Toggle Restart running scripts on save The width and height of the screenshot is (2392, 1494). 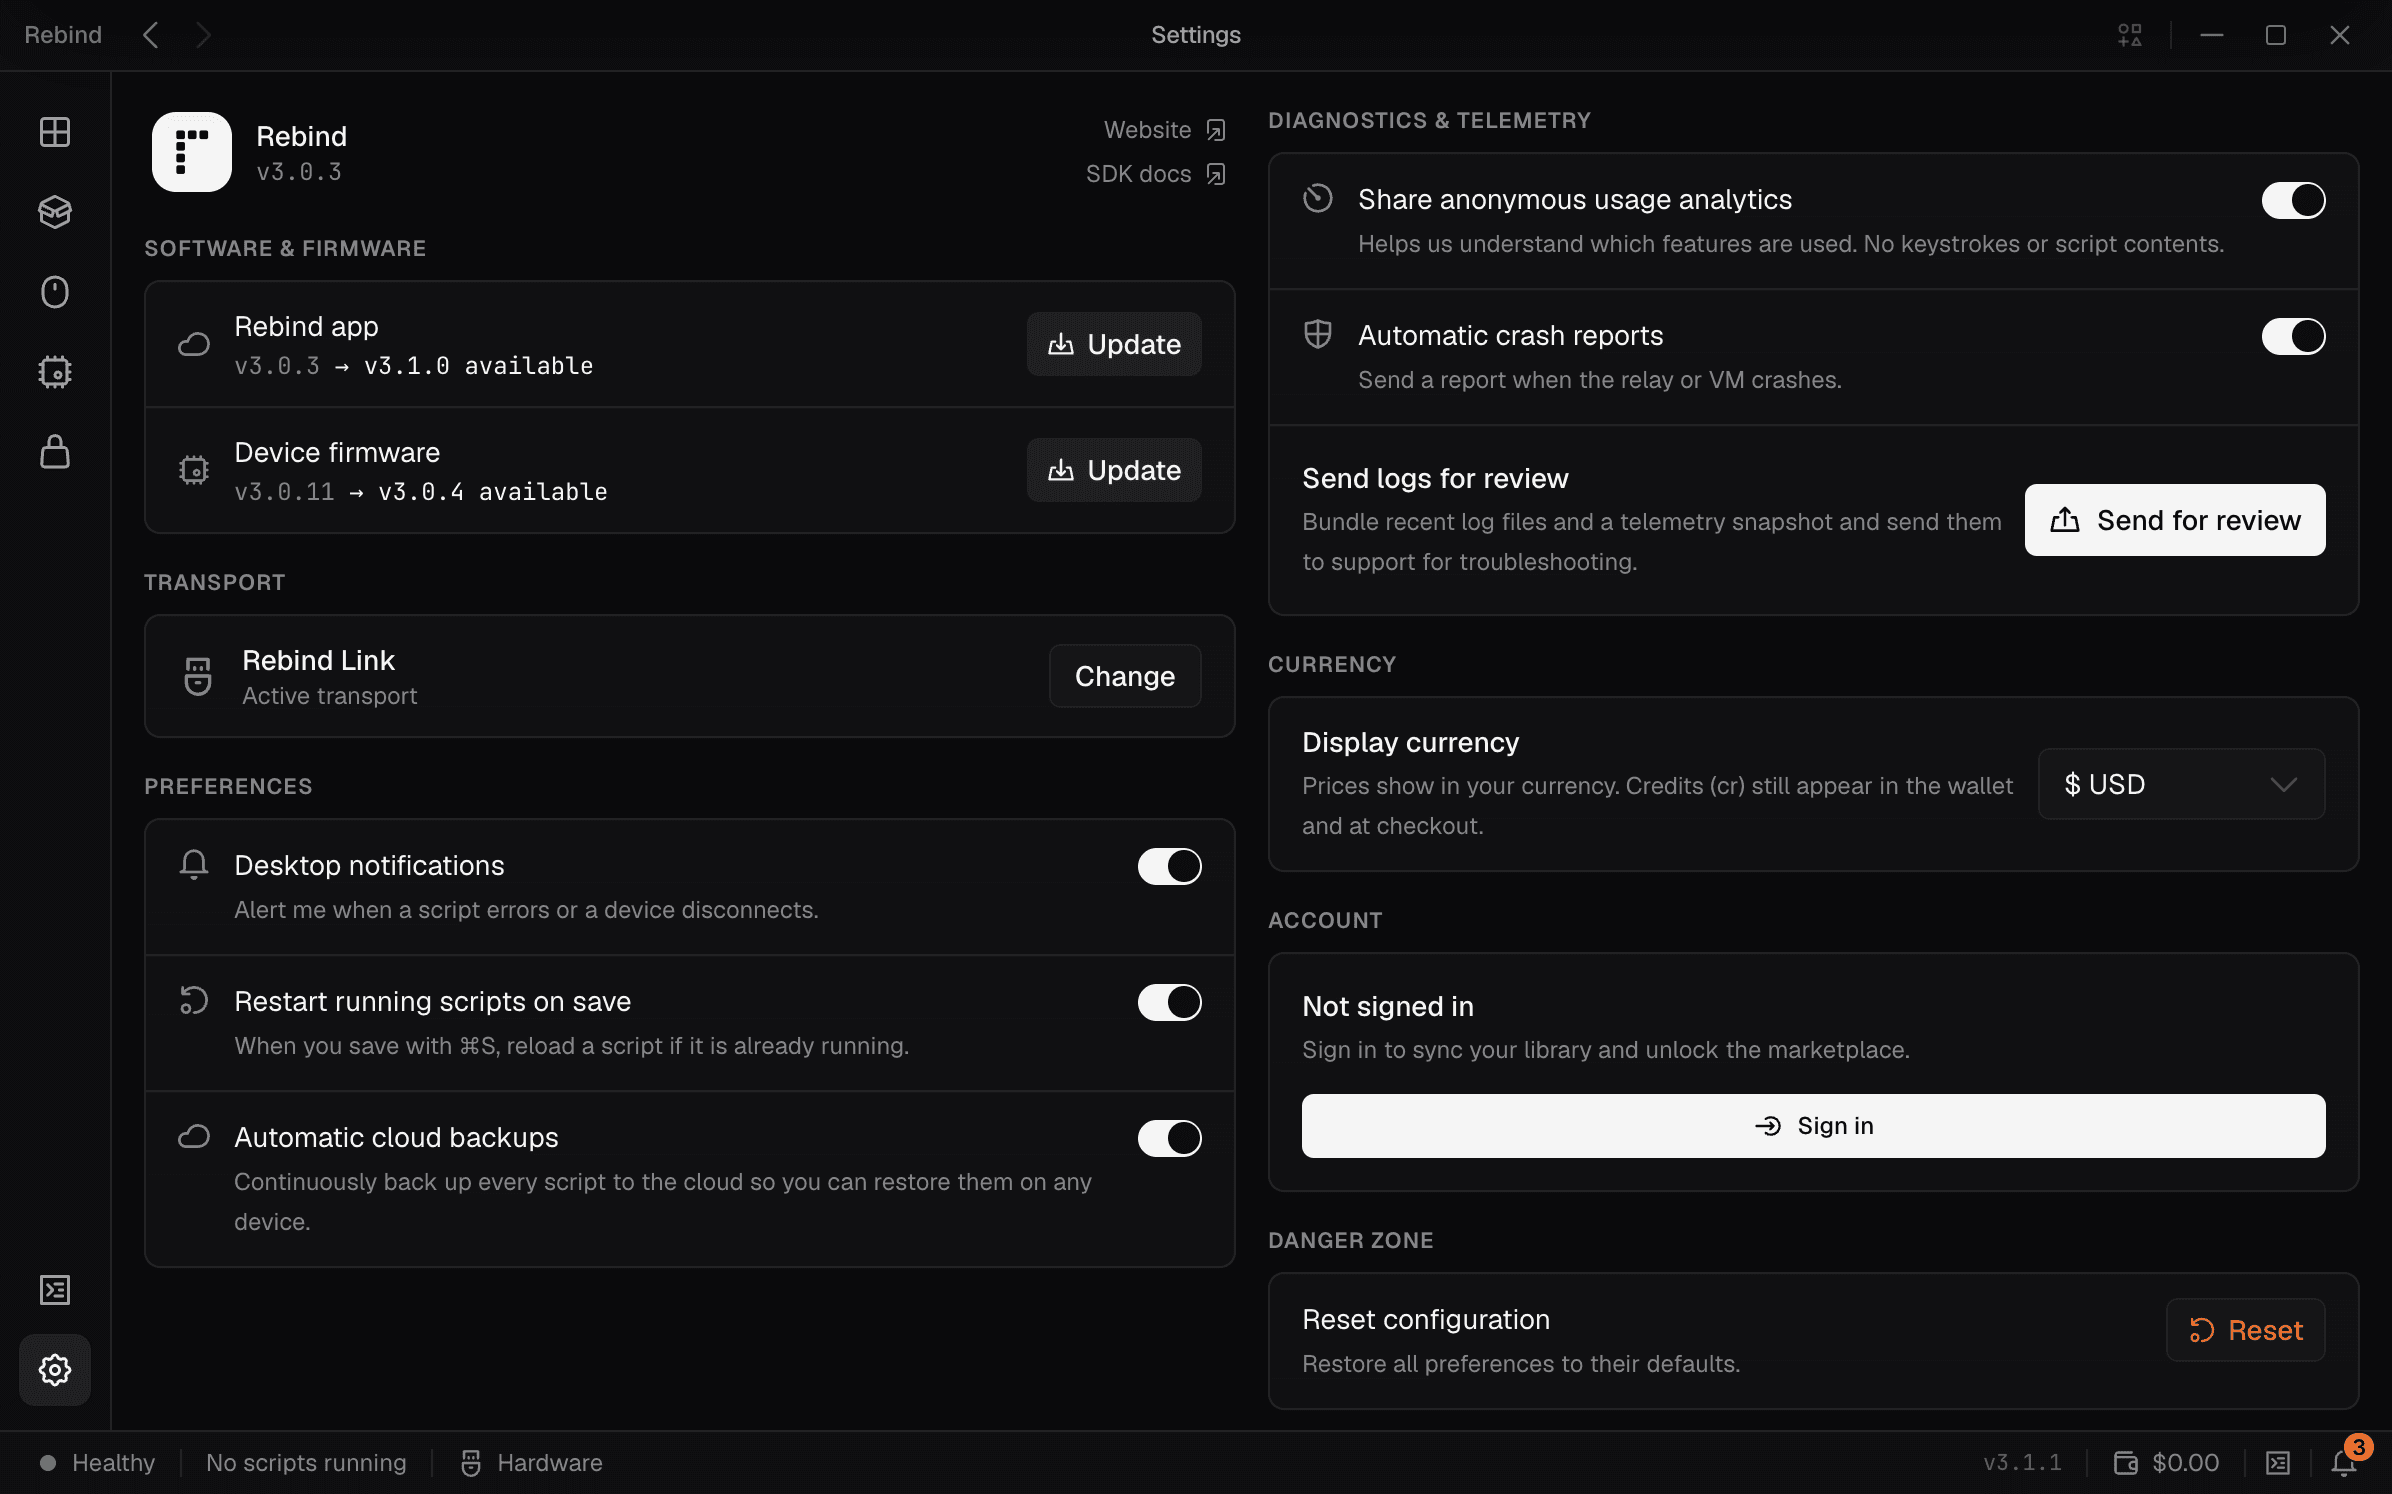1170,1002
